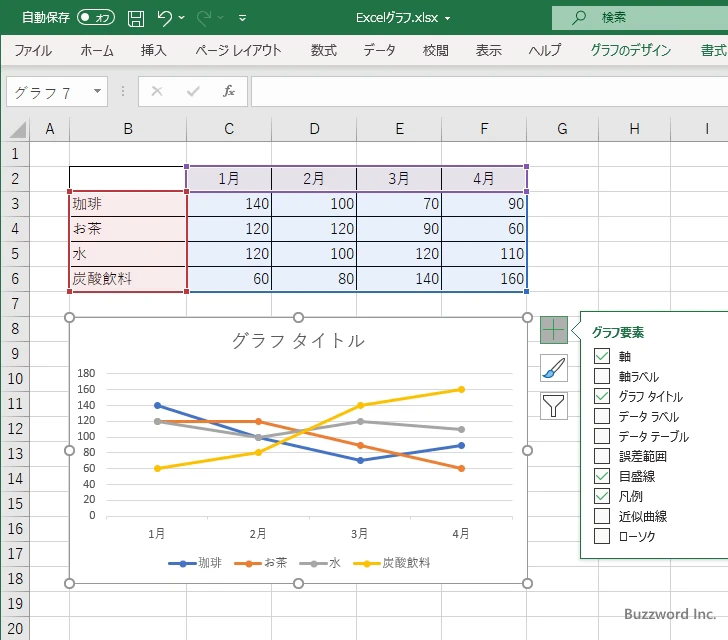Open the グラフのデザイン tab
This screenshot has height=640, width=728.
pos(630,50)
